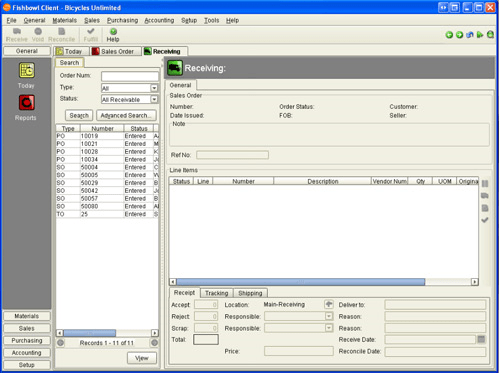Viewport: 500px width, 373px height.
Task: Open the Accounting module group button
Action: click(27, 353)
